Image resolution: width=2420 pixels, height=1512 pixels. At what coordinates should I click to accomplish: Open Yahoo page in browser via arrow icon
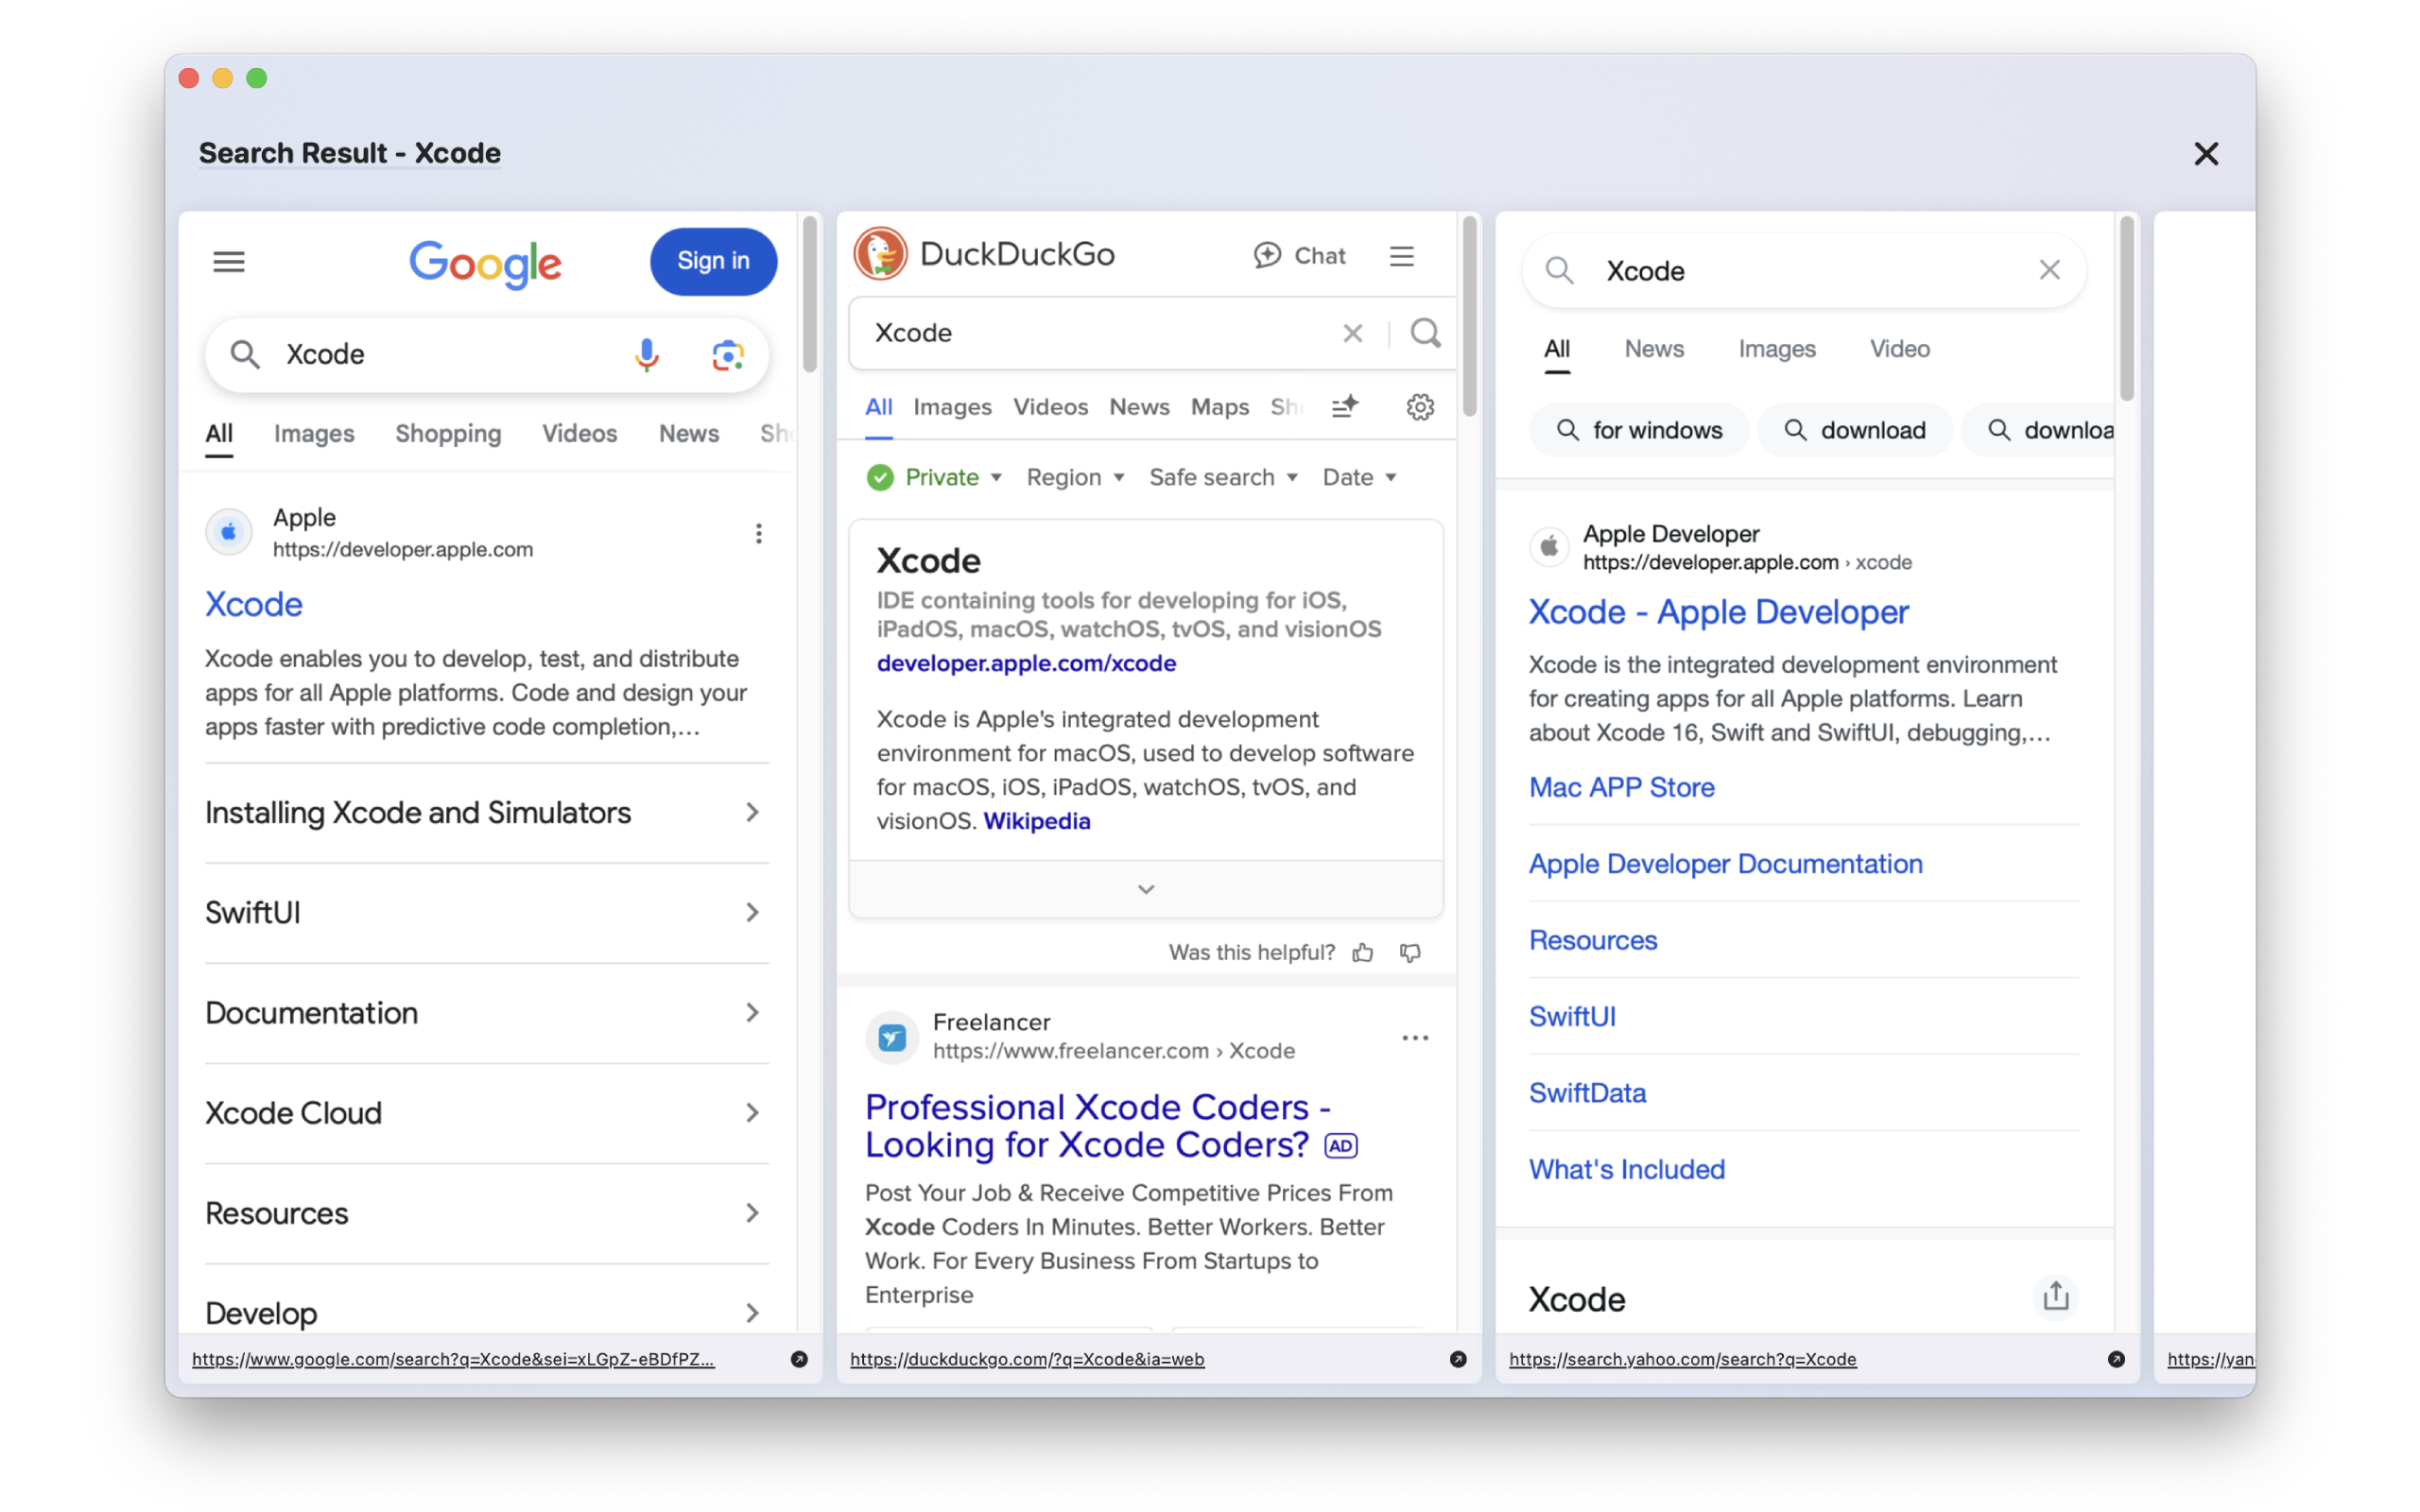tap(2116, 1359)
